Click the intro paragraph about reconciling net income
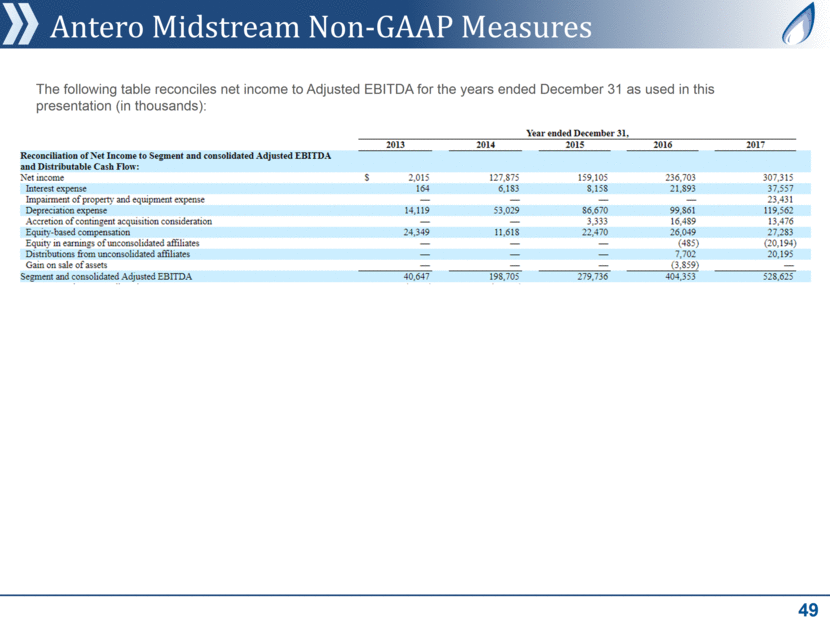Image resolution: width=830 pixels, height=623 pixels. [x=375, y=97]
